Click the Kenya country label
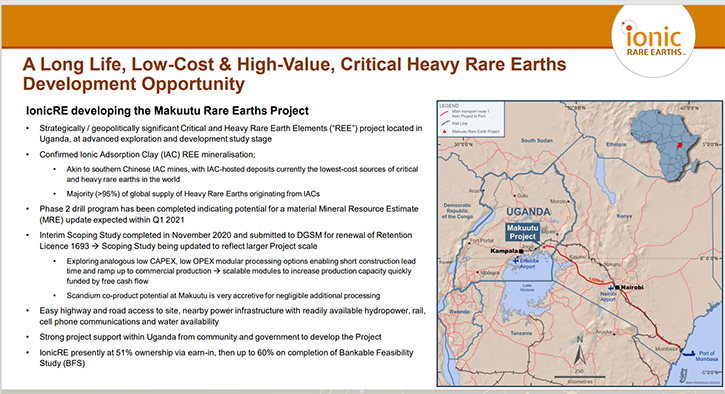 pyautogui.click(x=624, y=216)
